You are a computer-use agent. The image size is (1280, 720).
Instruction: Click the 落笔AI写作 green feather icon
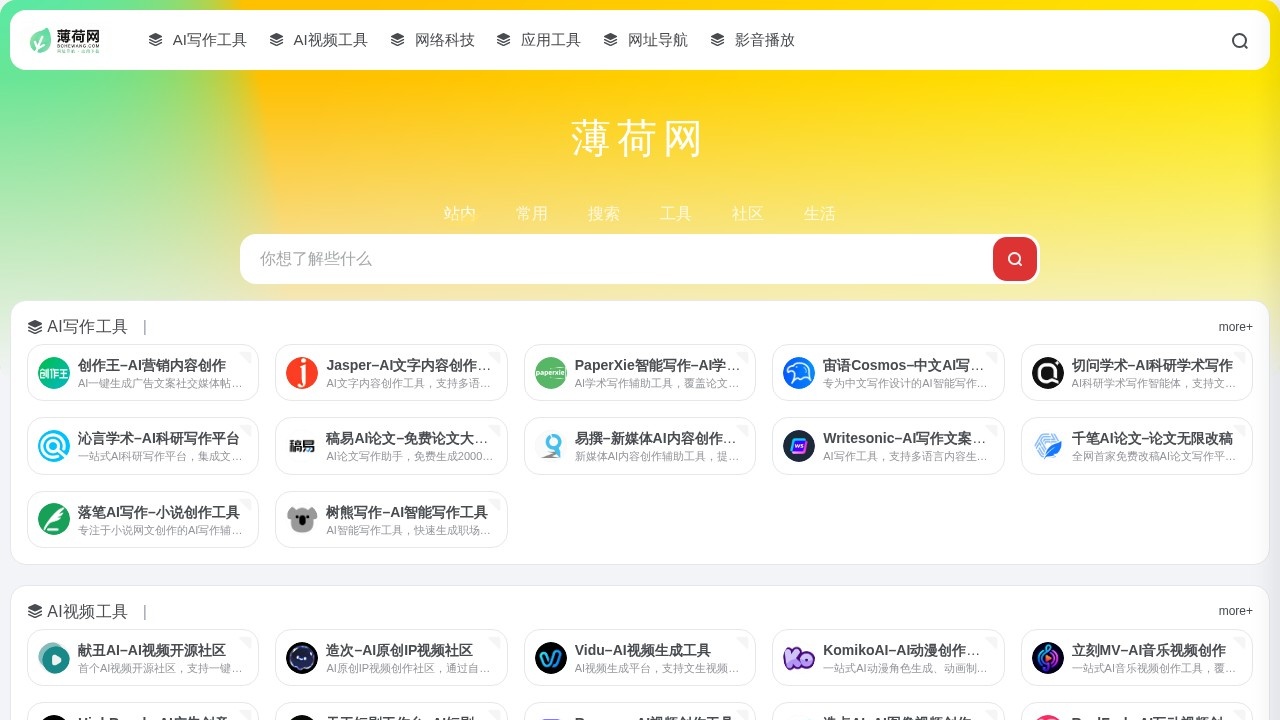(54, 519)
